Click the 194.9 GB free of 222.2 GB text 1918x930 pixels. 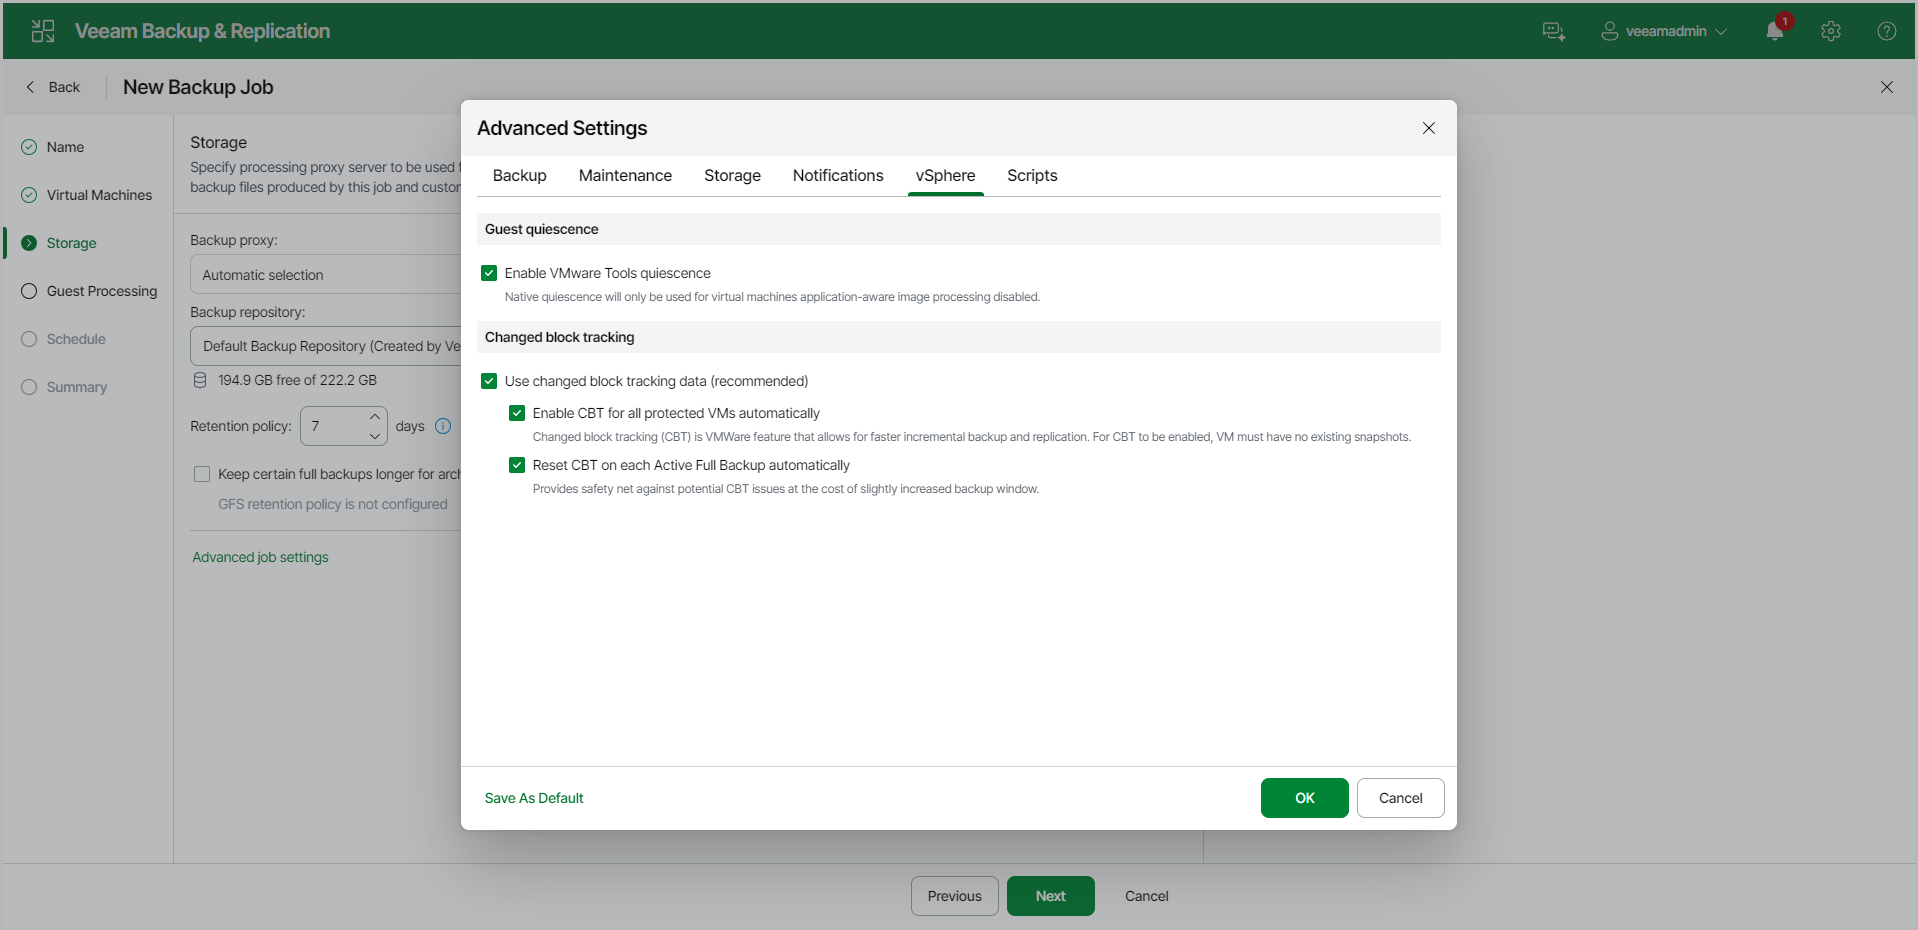[297, 380]
